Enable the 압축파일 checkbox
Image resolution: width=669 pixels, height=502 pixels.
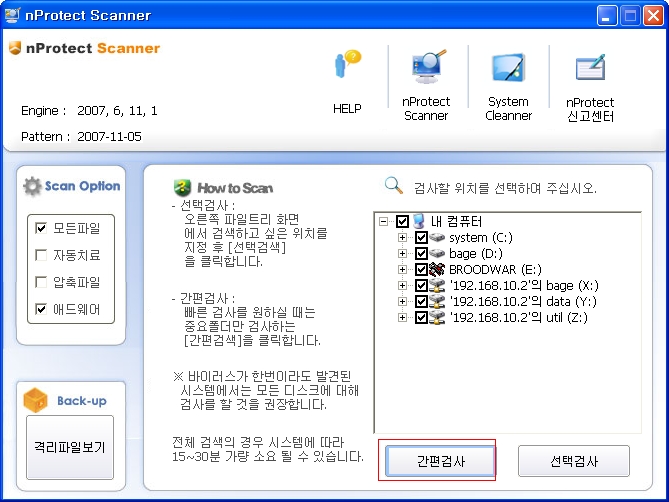(41, 282)
